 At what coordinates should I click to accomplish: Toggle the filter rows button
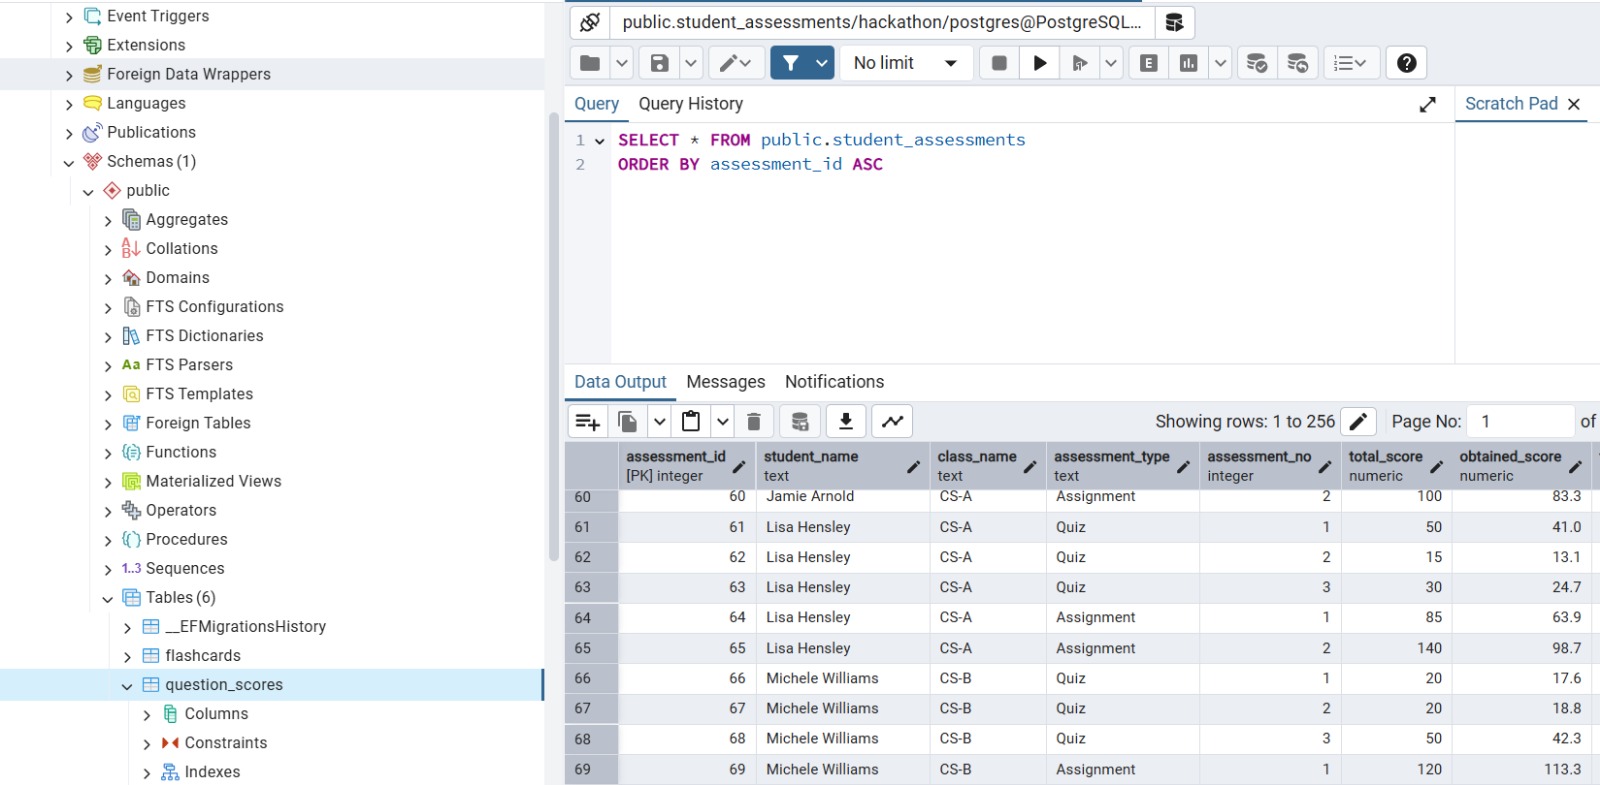coord(790,63)
